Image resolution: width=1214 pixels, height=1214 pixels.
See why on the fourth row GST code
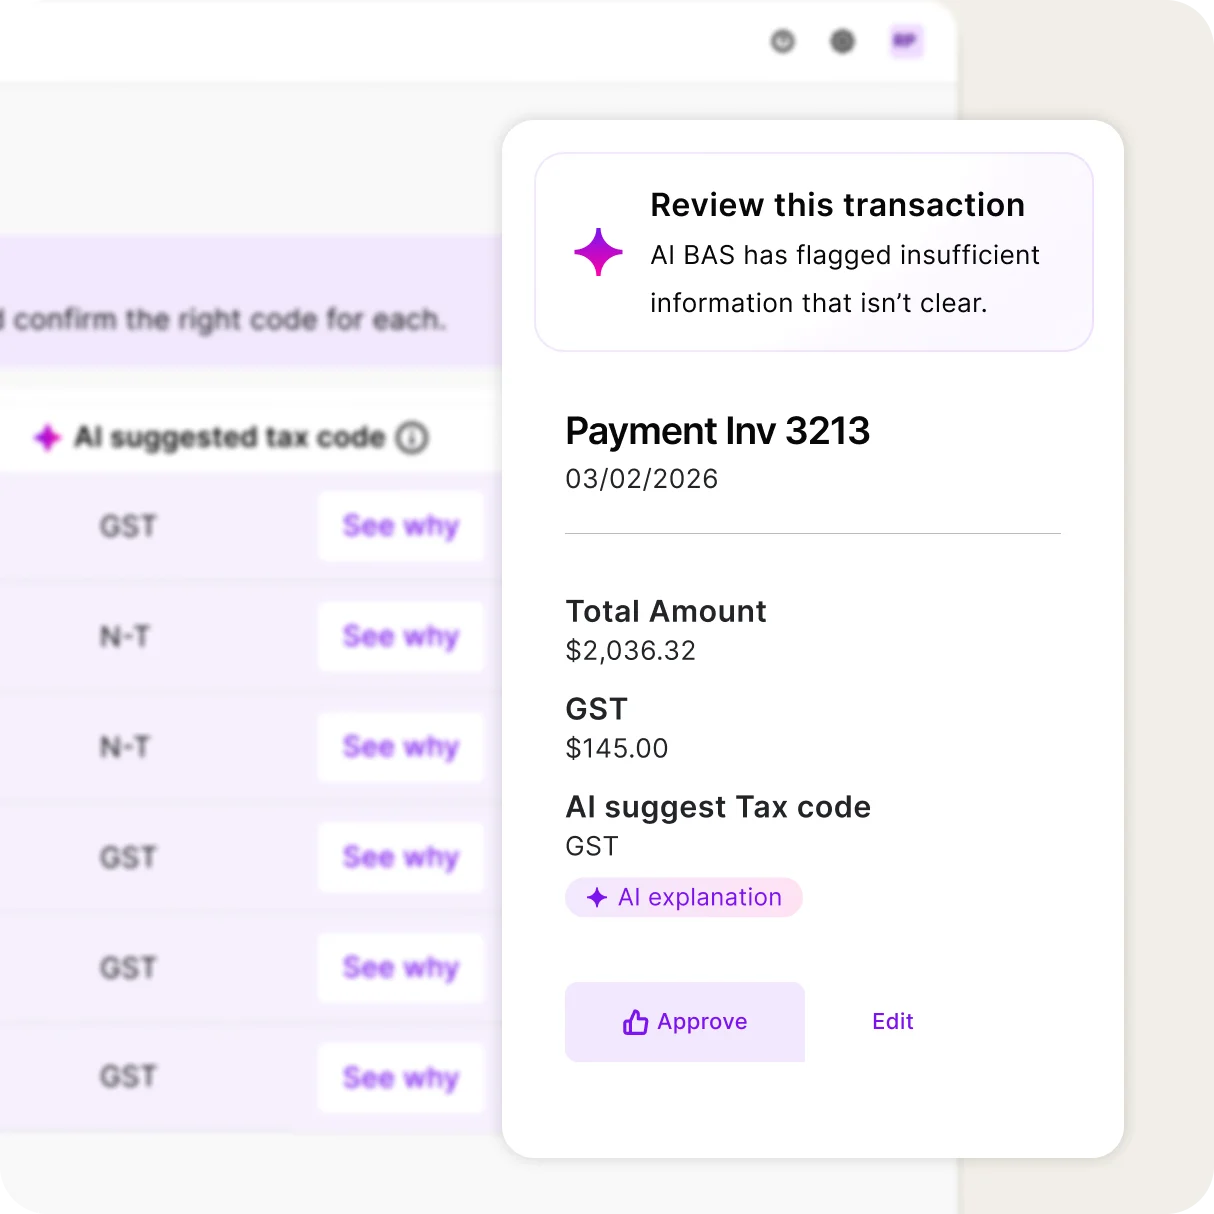[401, 857]
